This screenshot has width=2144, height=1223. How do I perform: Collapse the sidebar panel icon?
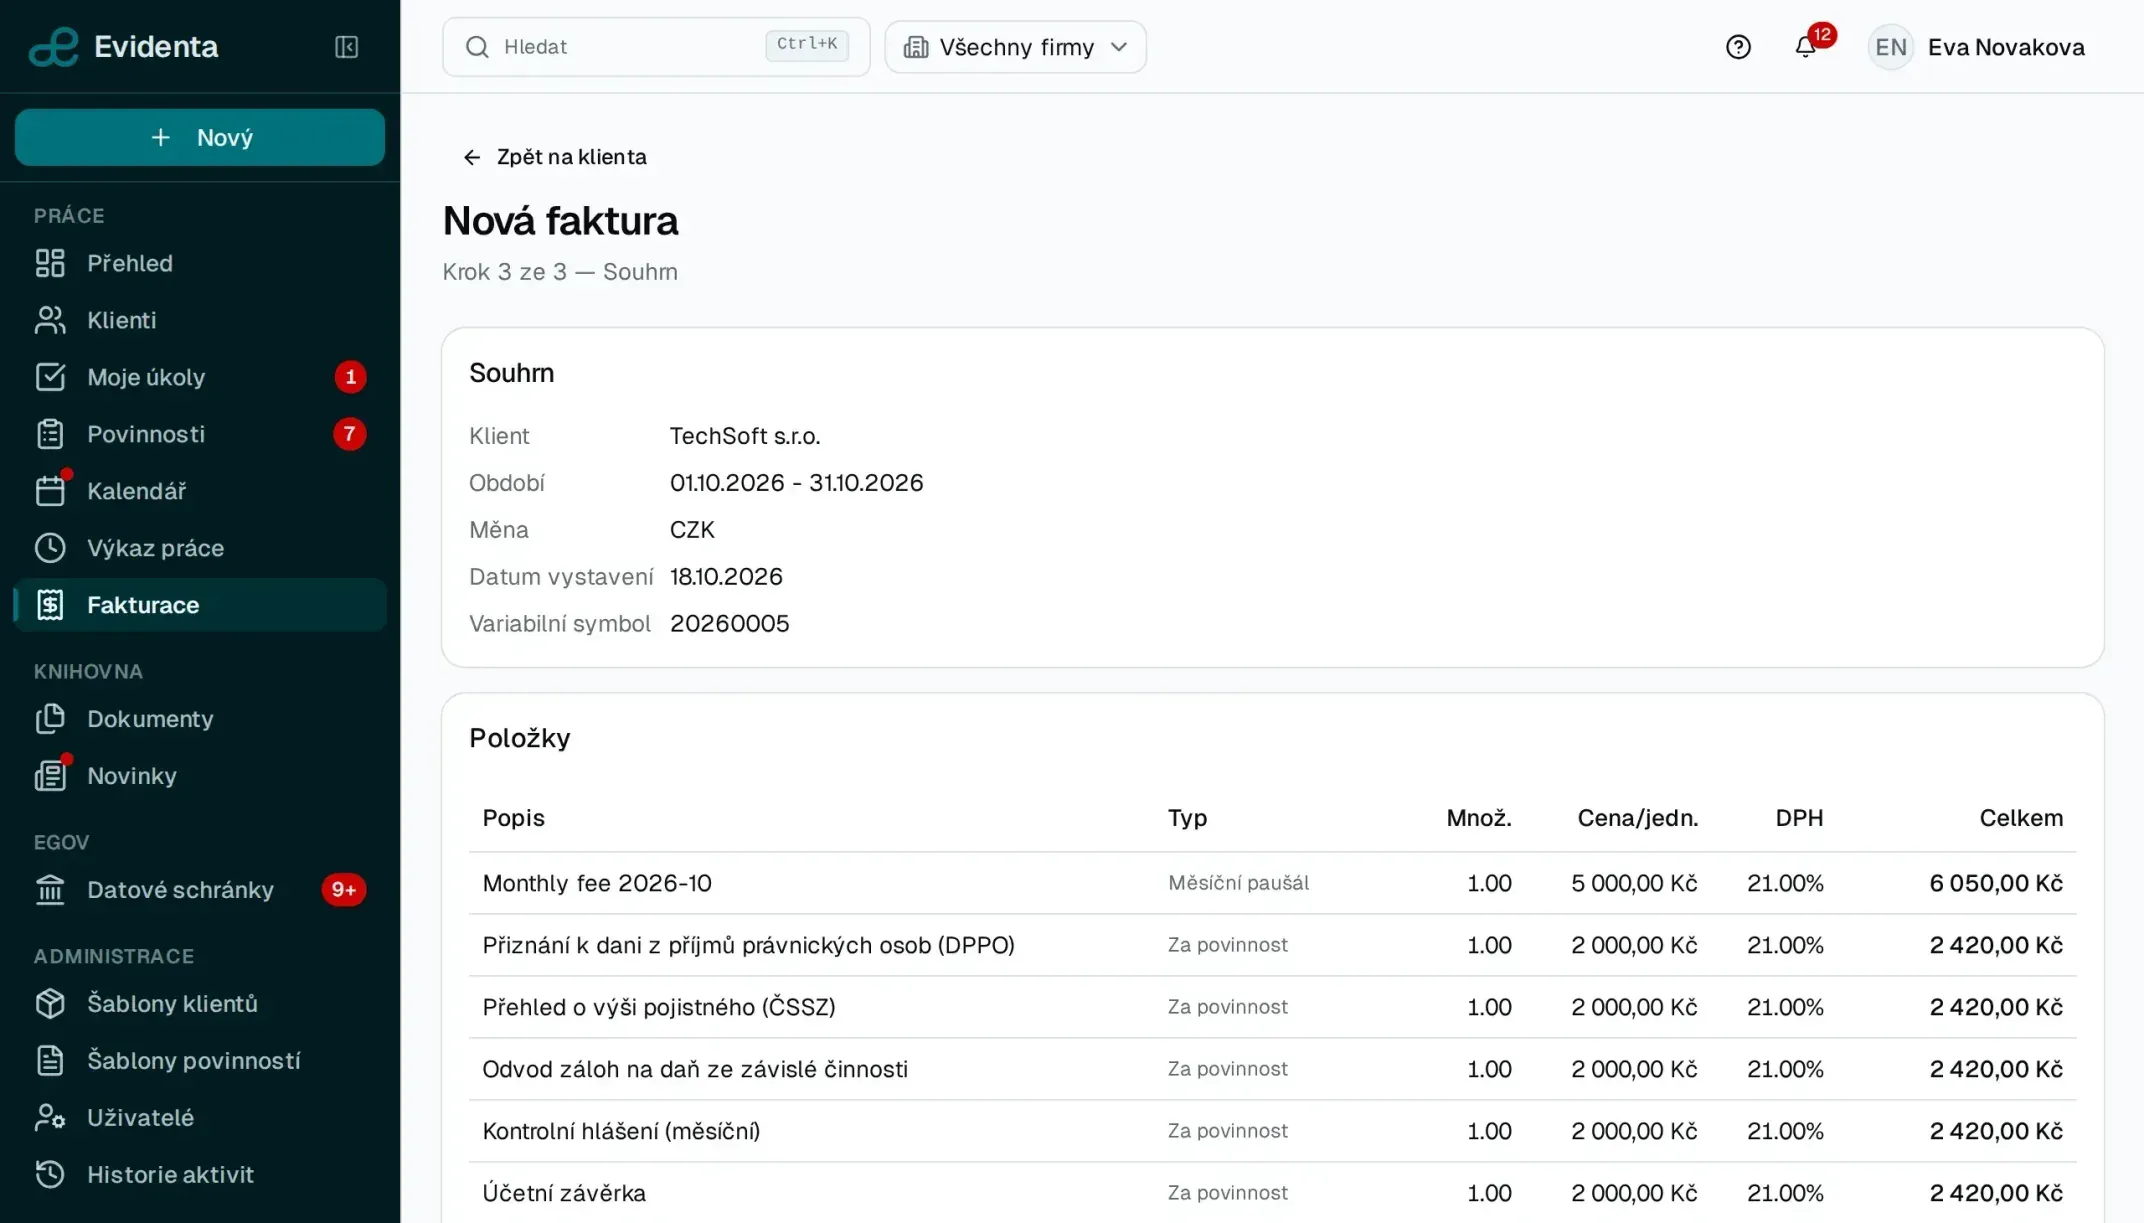(x=346, y=47)
